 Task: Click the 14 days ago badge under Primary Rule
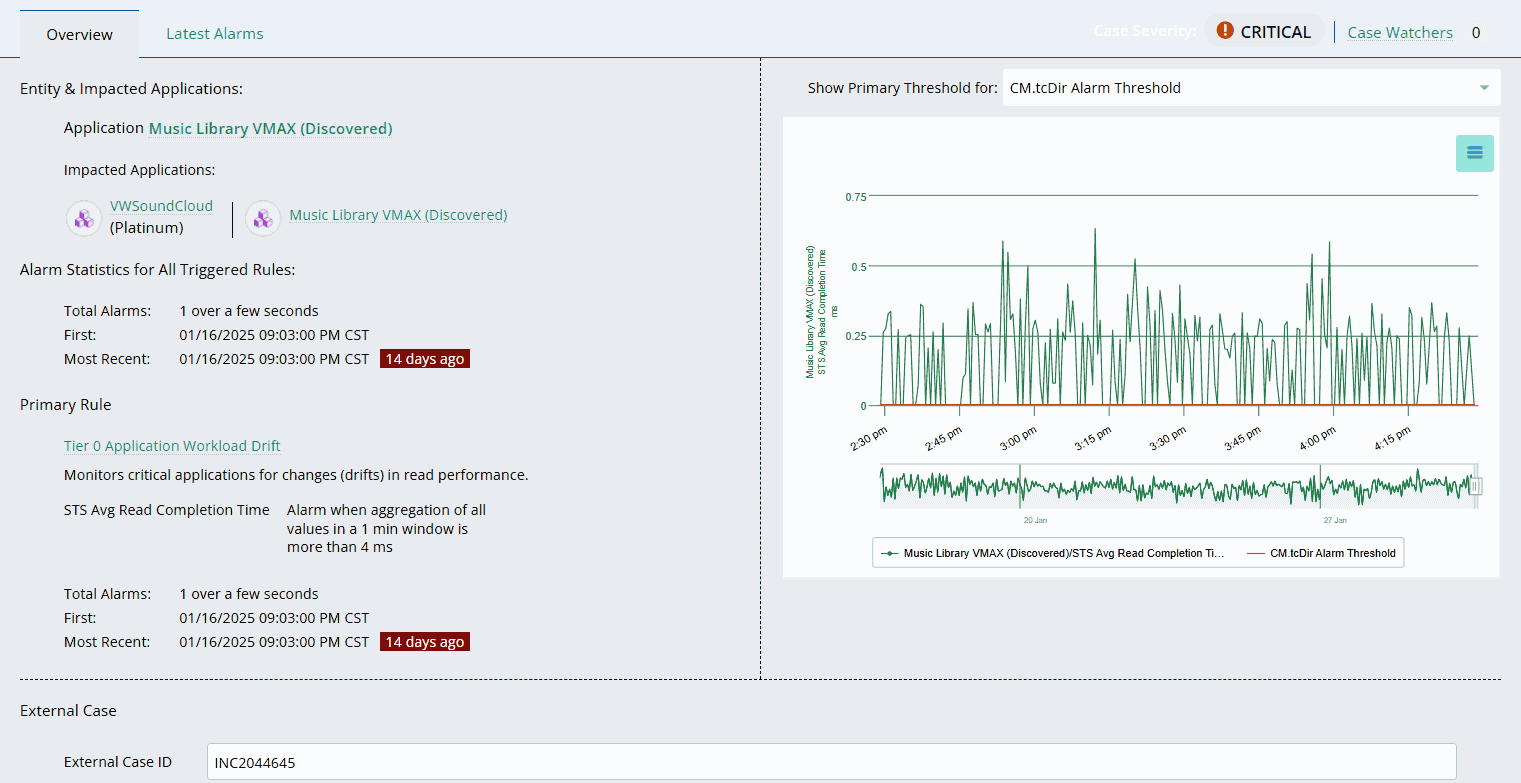point(425,642)
